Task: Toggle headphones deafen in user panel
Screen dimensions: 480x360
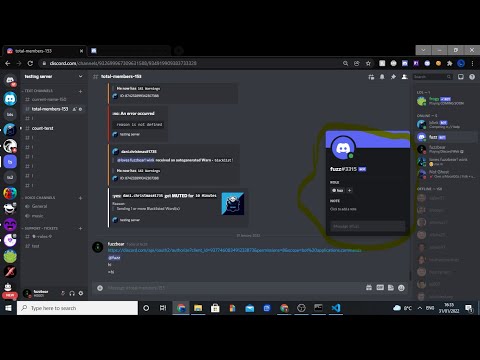Action: click(72, 293)
